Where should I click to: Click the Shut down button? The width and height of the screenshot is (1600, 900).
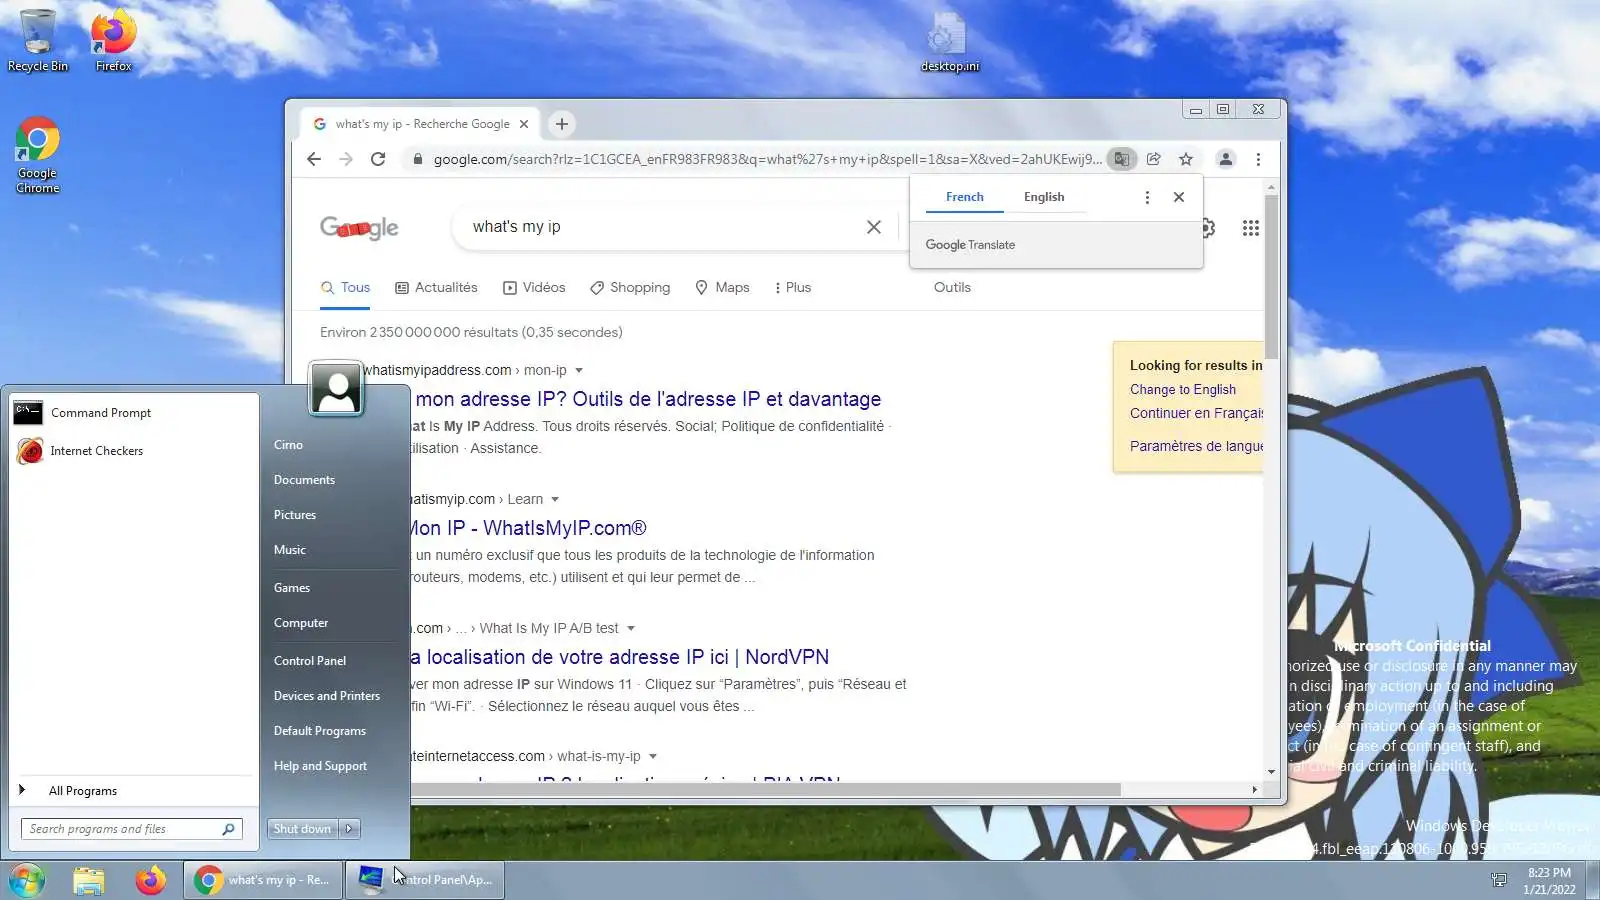click(x=303, y=829)
